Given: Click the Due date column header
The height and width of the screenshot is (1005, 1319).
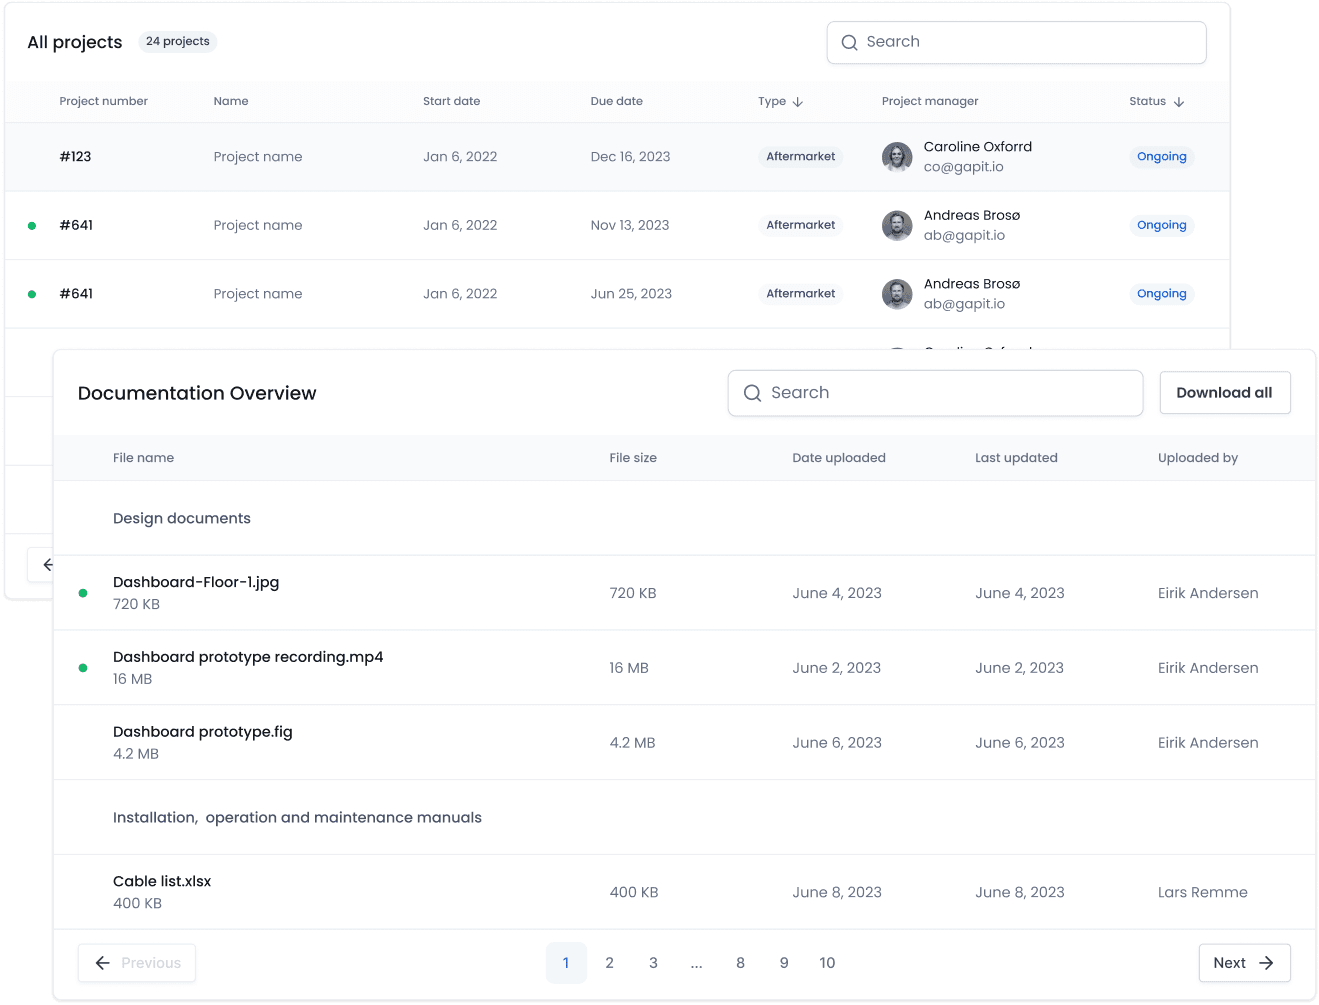Looking at the screenshot, I should (x=616, y=102).
